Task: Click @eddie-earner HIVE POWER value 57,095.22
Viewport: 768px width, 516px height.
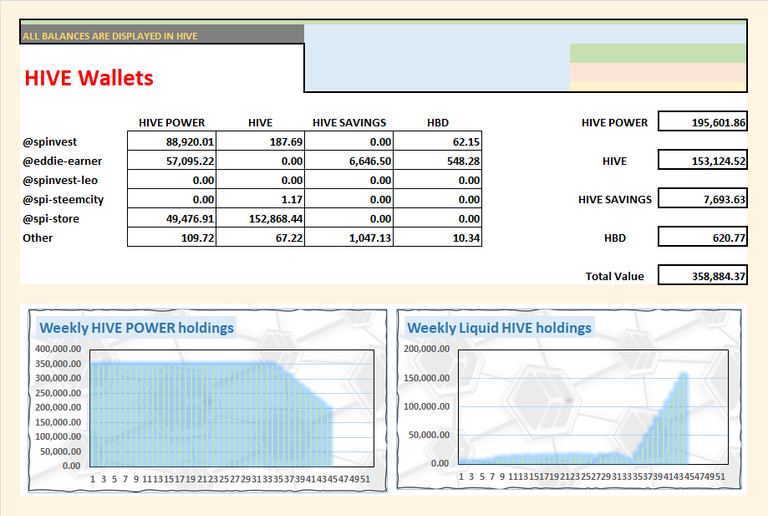Action: tap(171, 161)
